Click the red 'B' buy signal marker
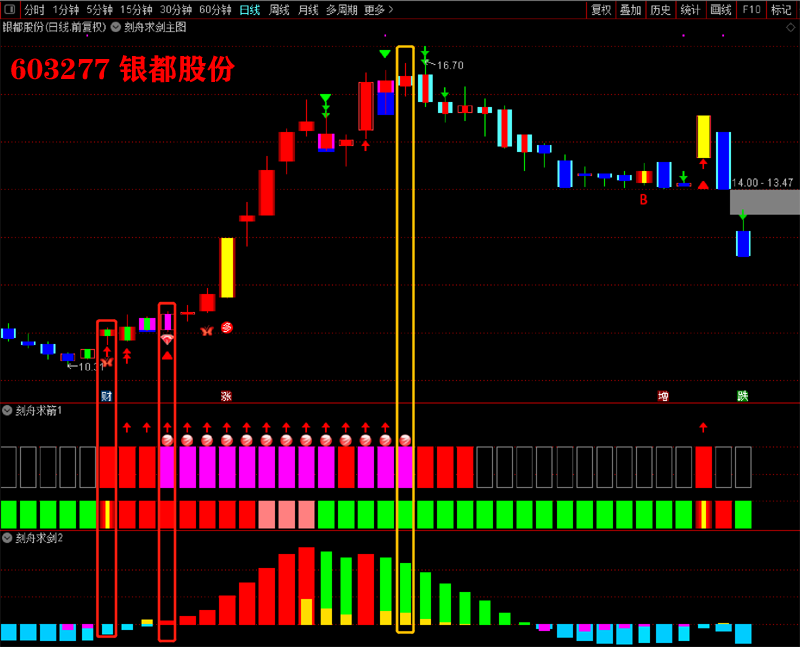The image size is (800, 647). tap(644, 200)
